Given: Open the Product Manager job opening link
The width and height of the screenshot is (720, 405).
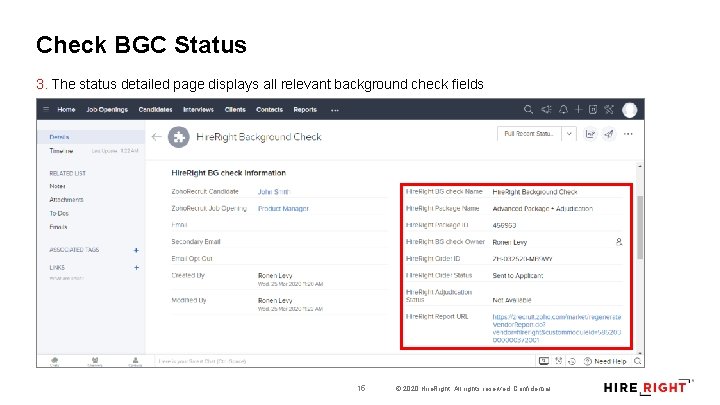Looking at the screenshot, I should pos(283,208).
